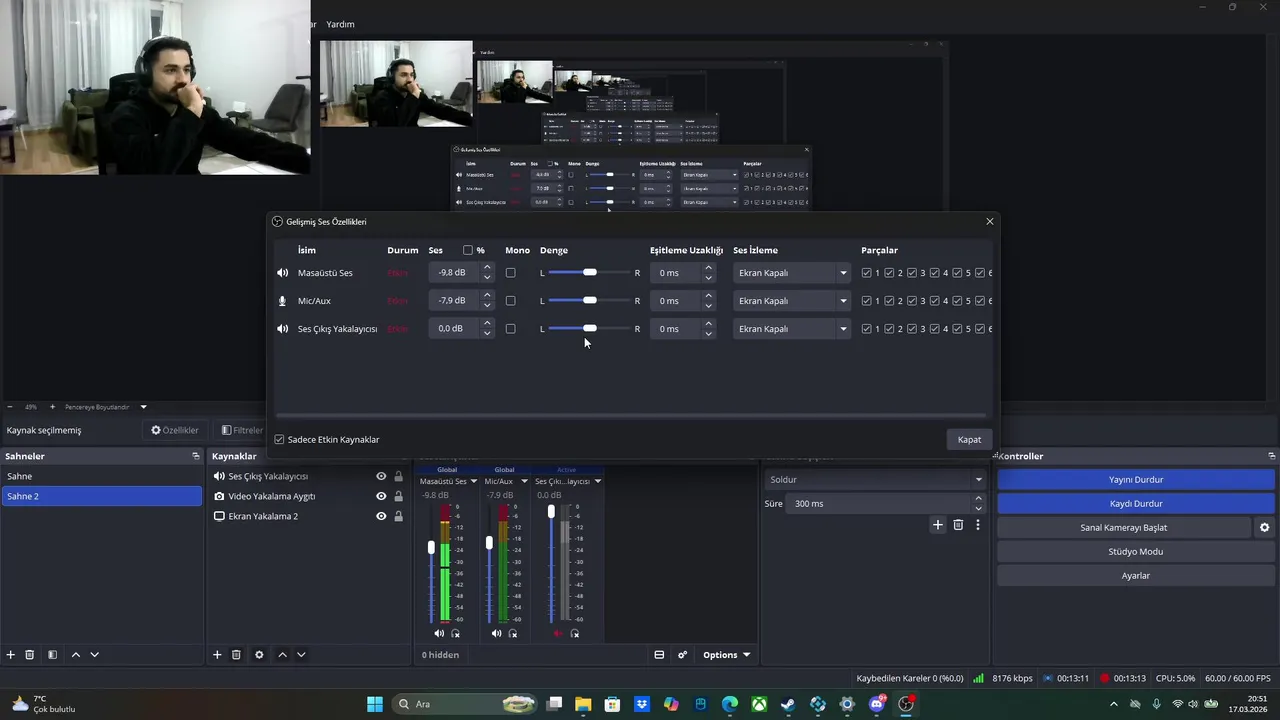Open Yardım menu
1280x720 pixels.
pos(341,24)
